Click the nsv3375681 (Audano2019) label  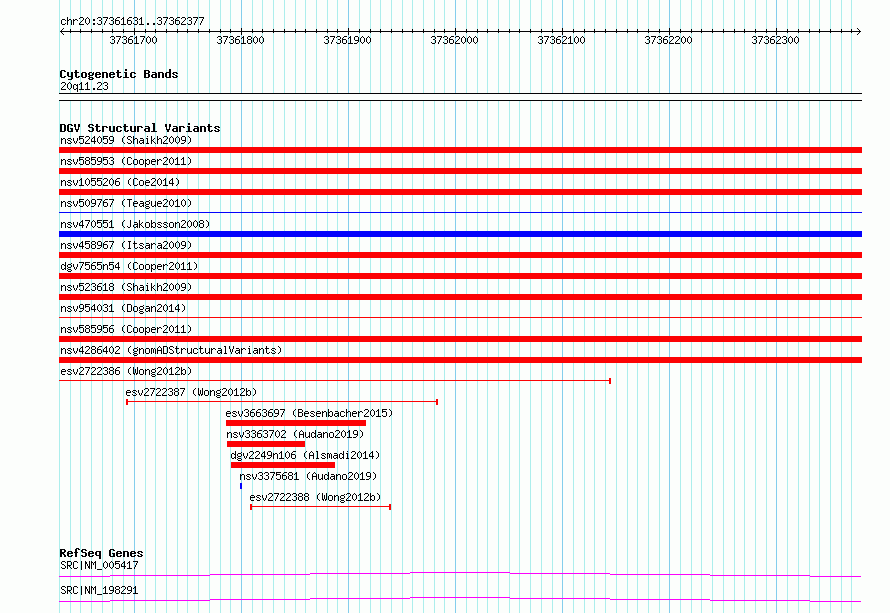click(308, 476)
